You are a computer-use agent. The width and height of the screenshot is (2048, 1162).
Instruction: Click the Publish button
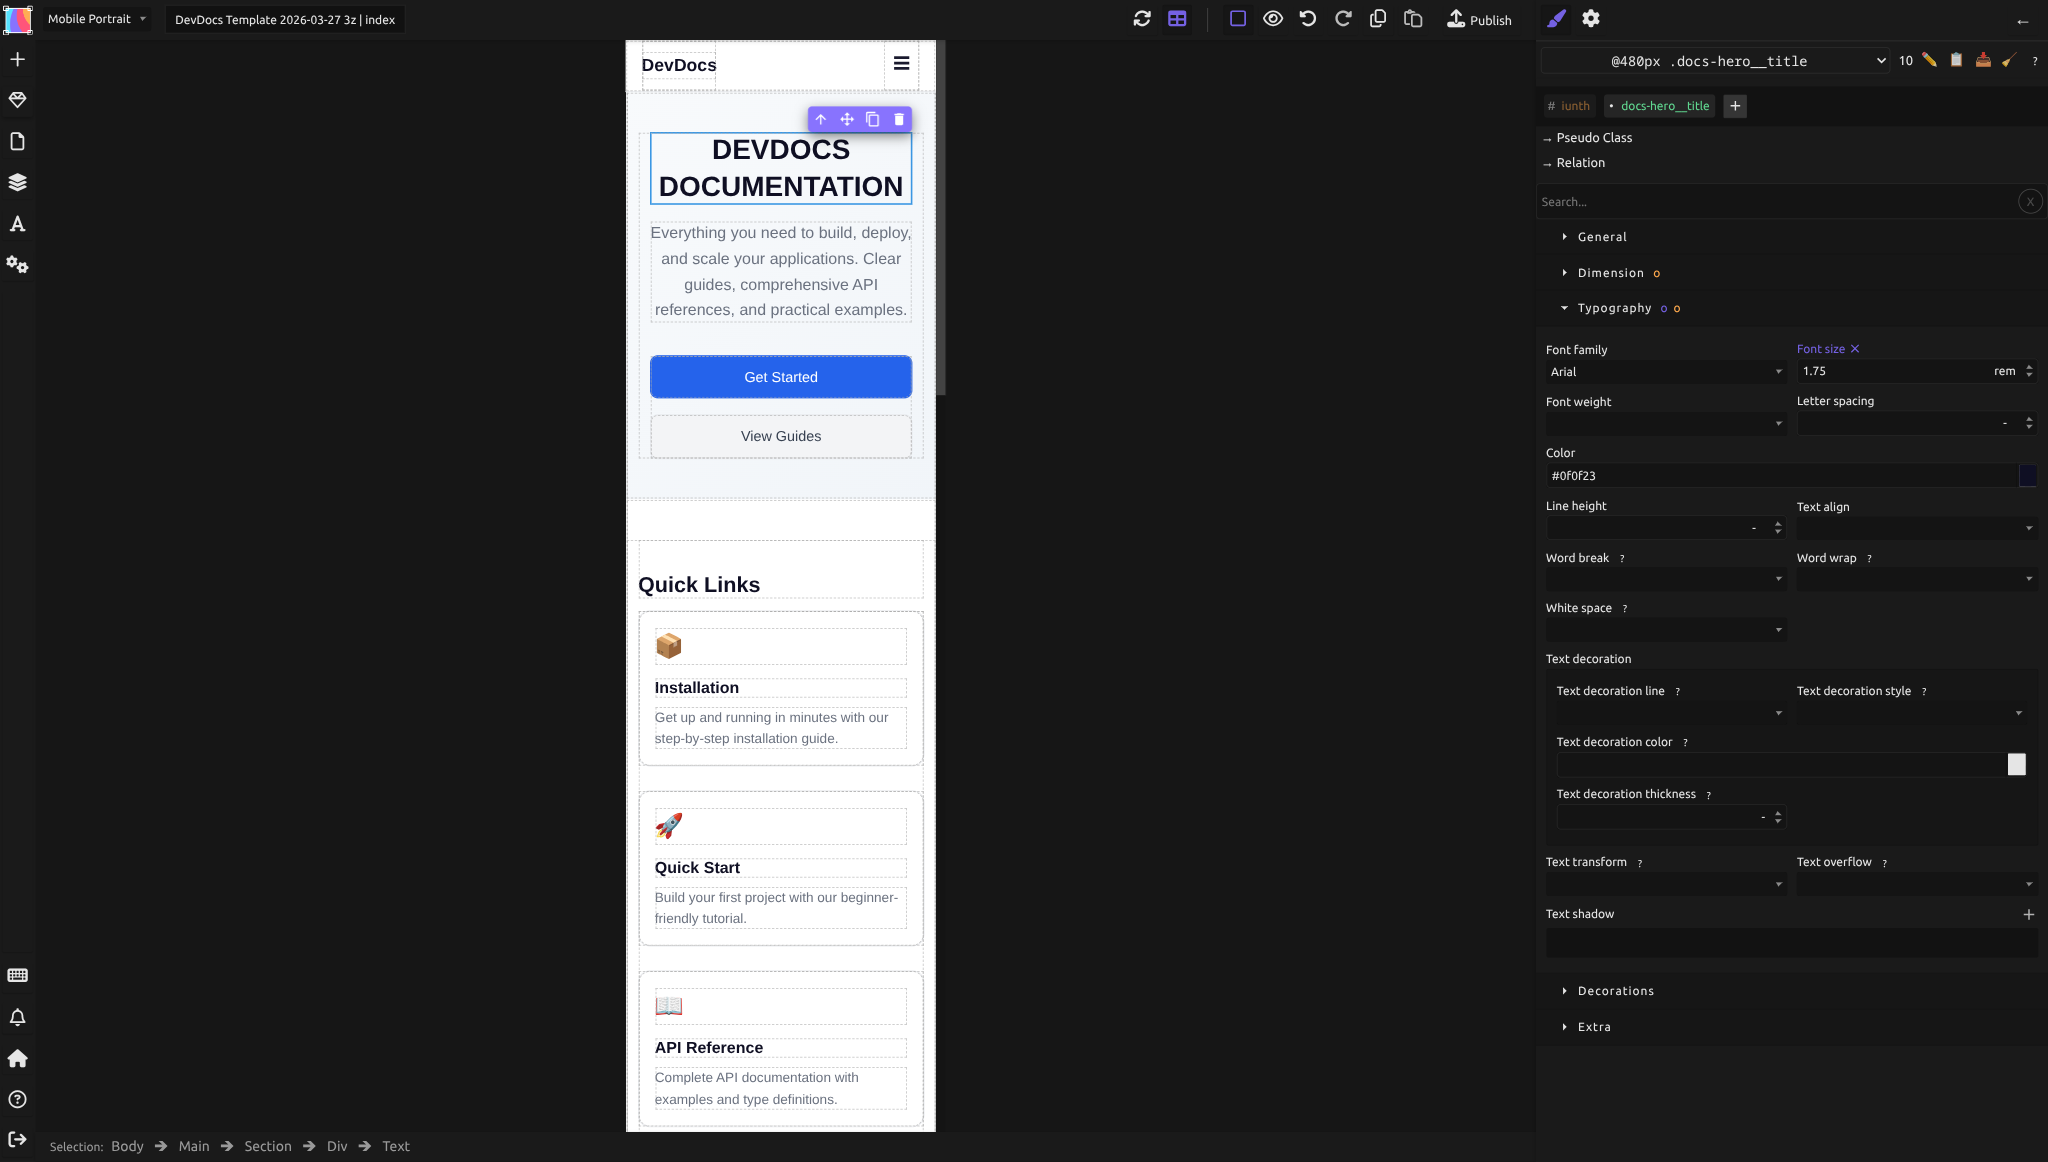click(x=1479, y=19)
